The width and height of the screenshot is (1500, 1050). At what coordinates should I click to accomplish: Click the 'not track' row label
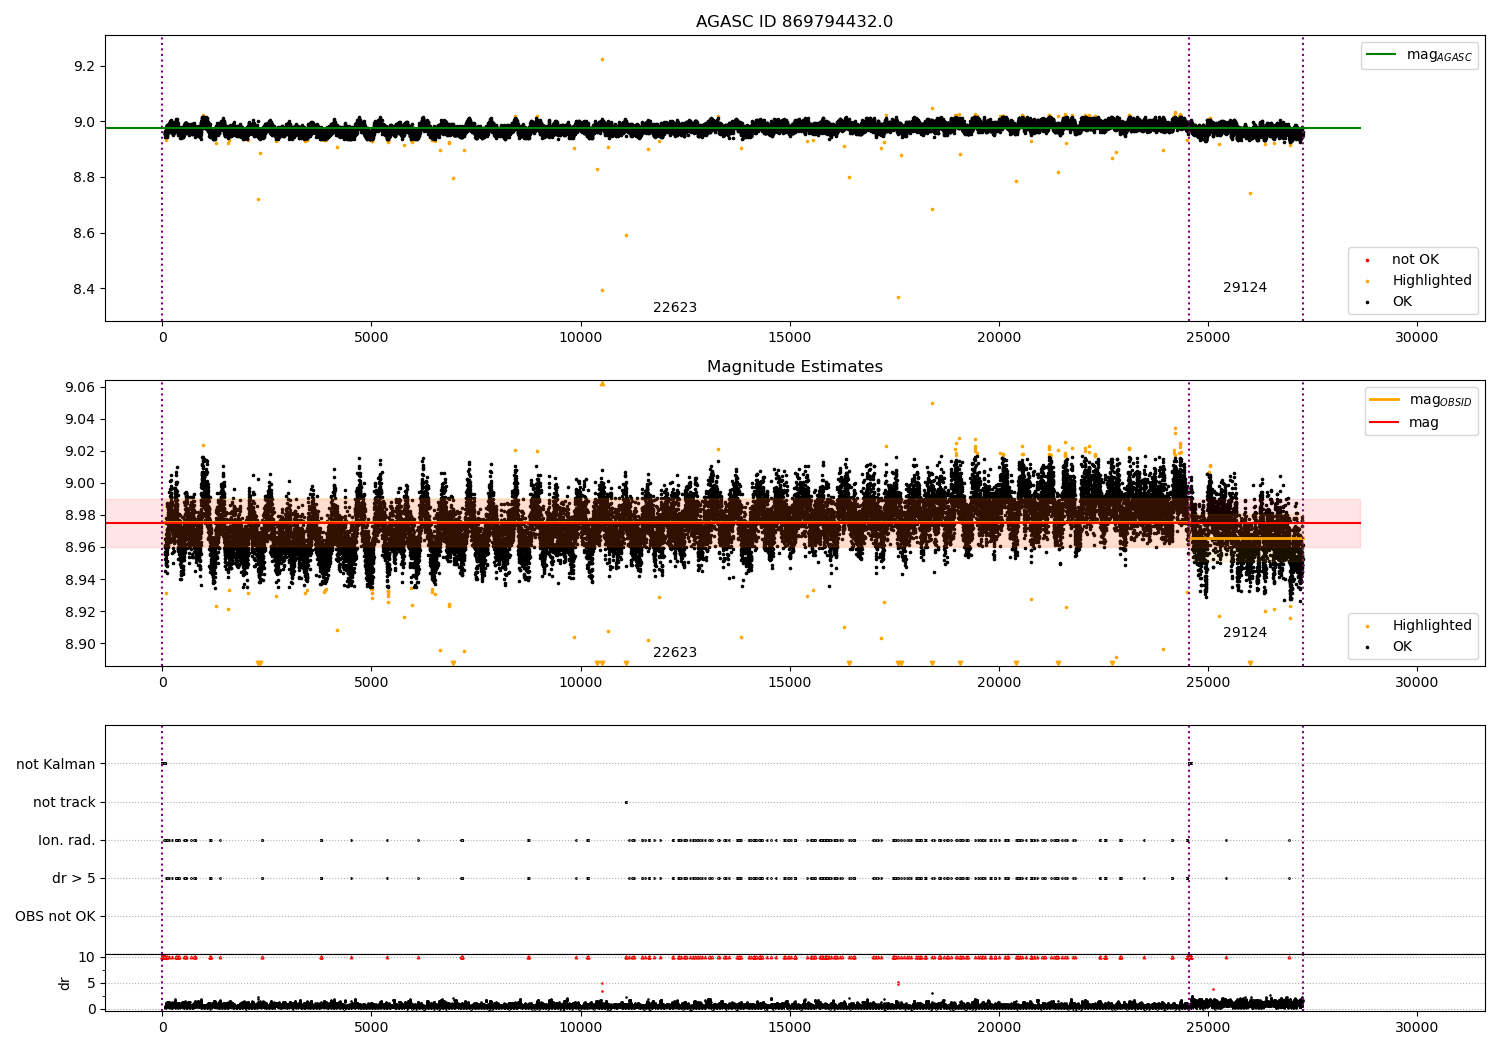click(x=64, y=802)
